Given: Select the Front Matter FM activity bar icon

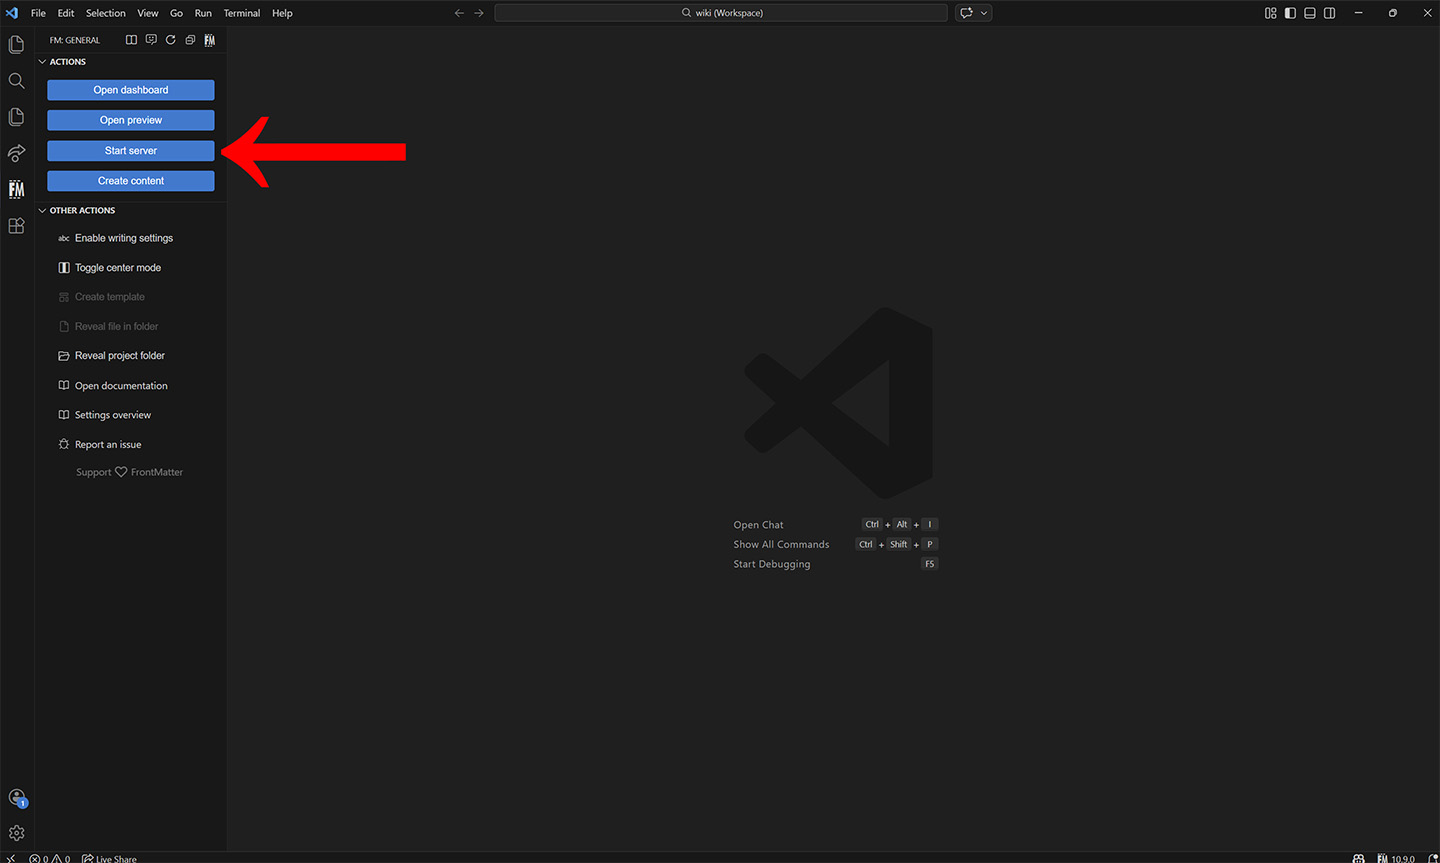Looking at the screenshot, I should [16, 189].
